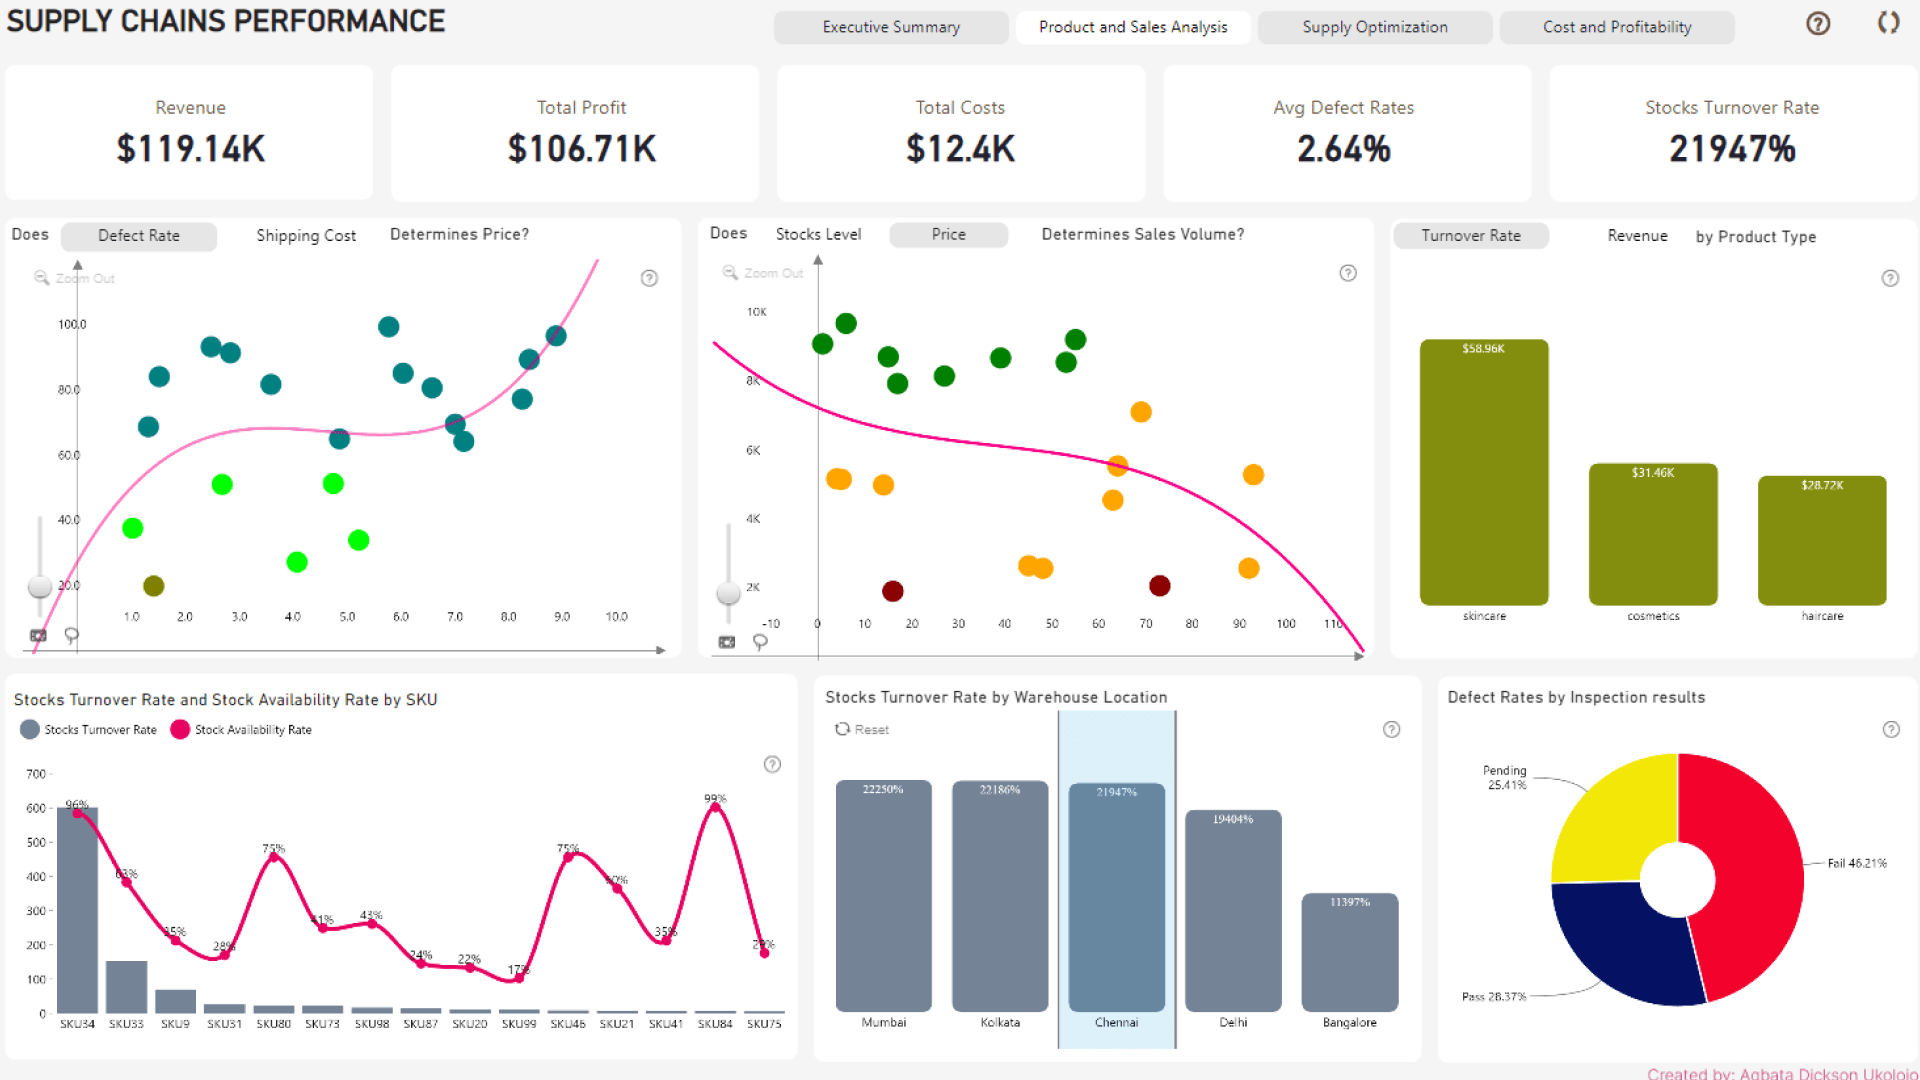Image resolution: width=1920 pixels, height=1080 pixels.
Task: Click the 'SKU75' axis label
Action: (x=764, y=1023)
